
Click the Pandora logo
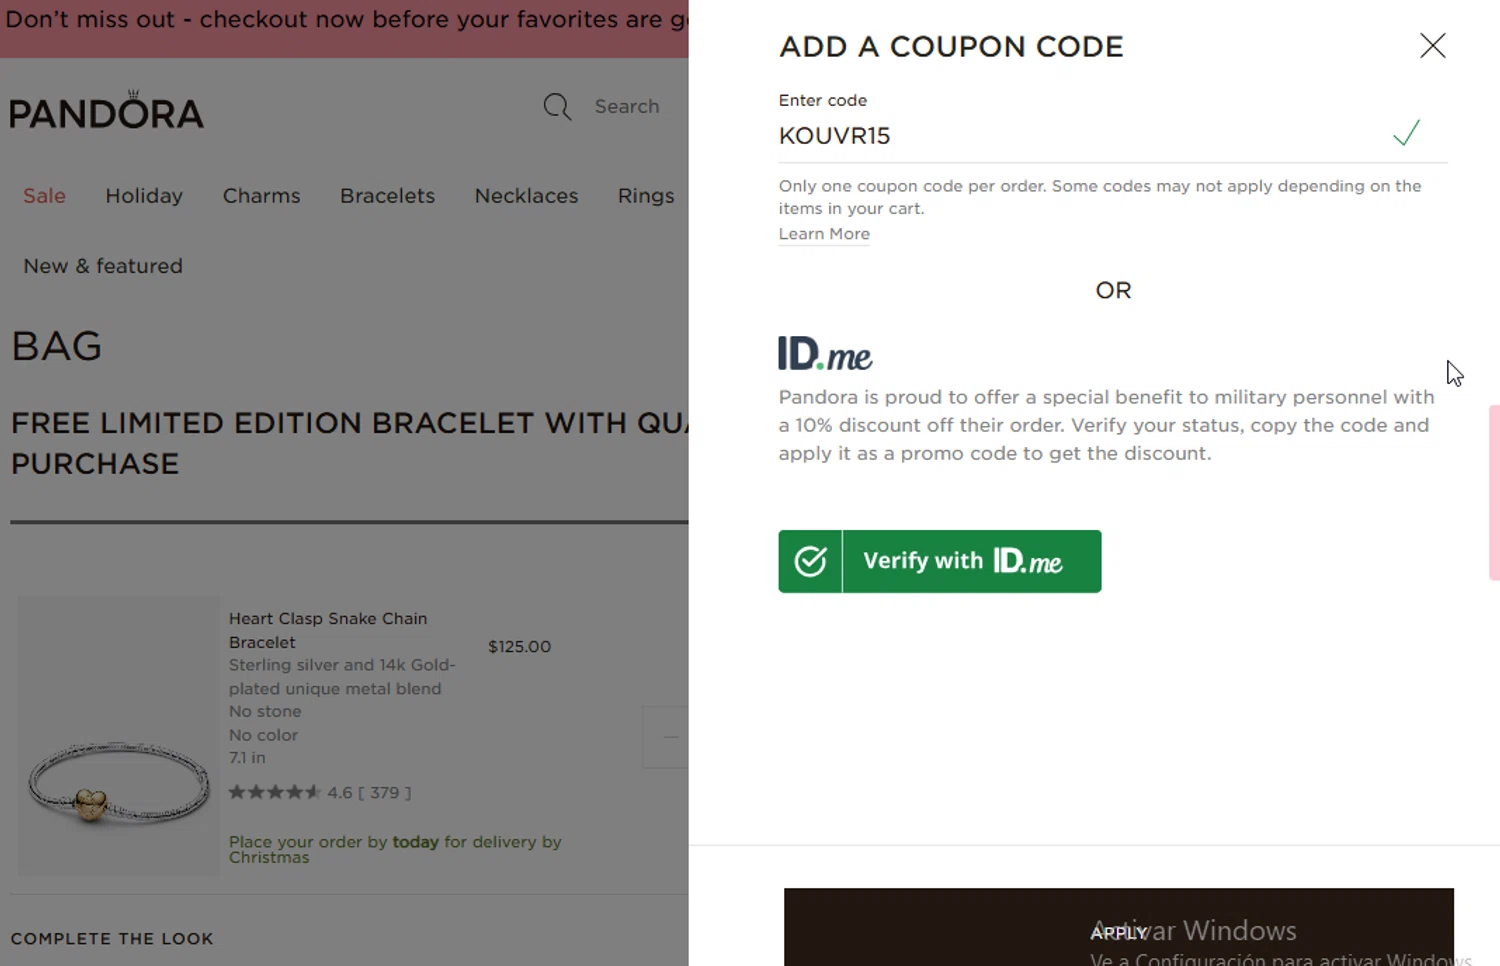(x=107, y=110)
